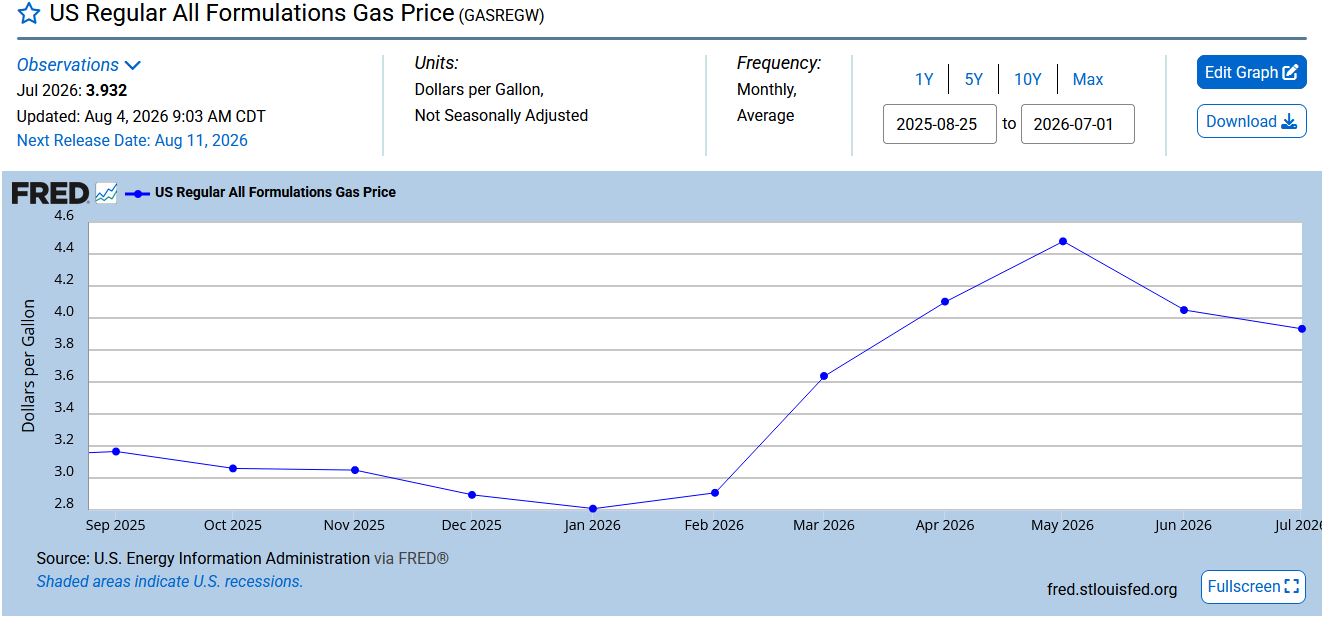Image resolution: width=1329 pixels, height=630 pixels.
Task: Click the 4.4 y-axis tick label
Action: [63, 249]
